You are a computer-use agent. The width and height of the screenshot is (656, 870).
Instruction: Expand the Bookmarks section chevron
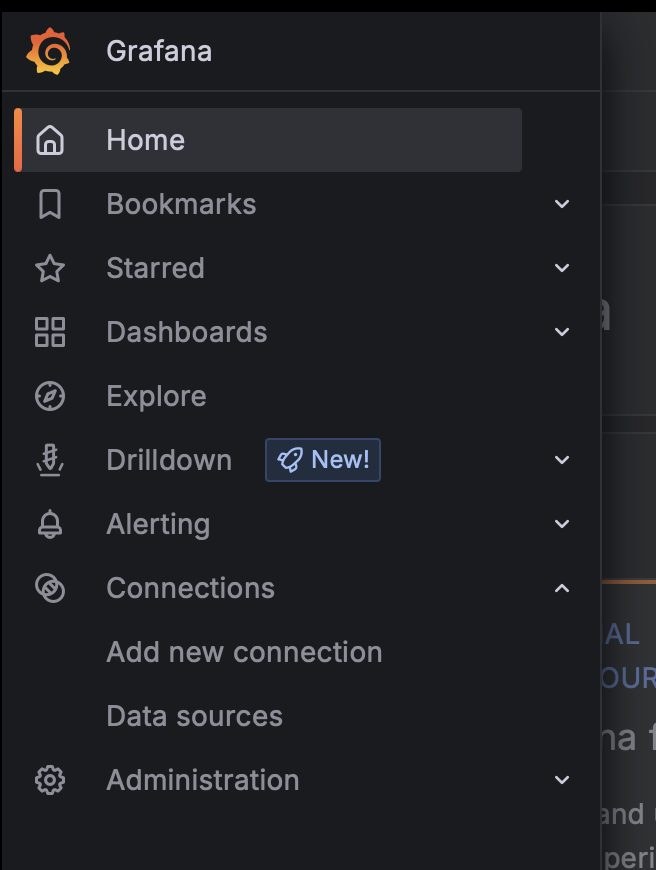click(562, 204)
